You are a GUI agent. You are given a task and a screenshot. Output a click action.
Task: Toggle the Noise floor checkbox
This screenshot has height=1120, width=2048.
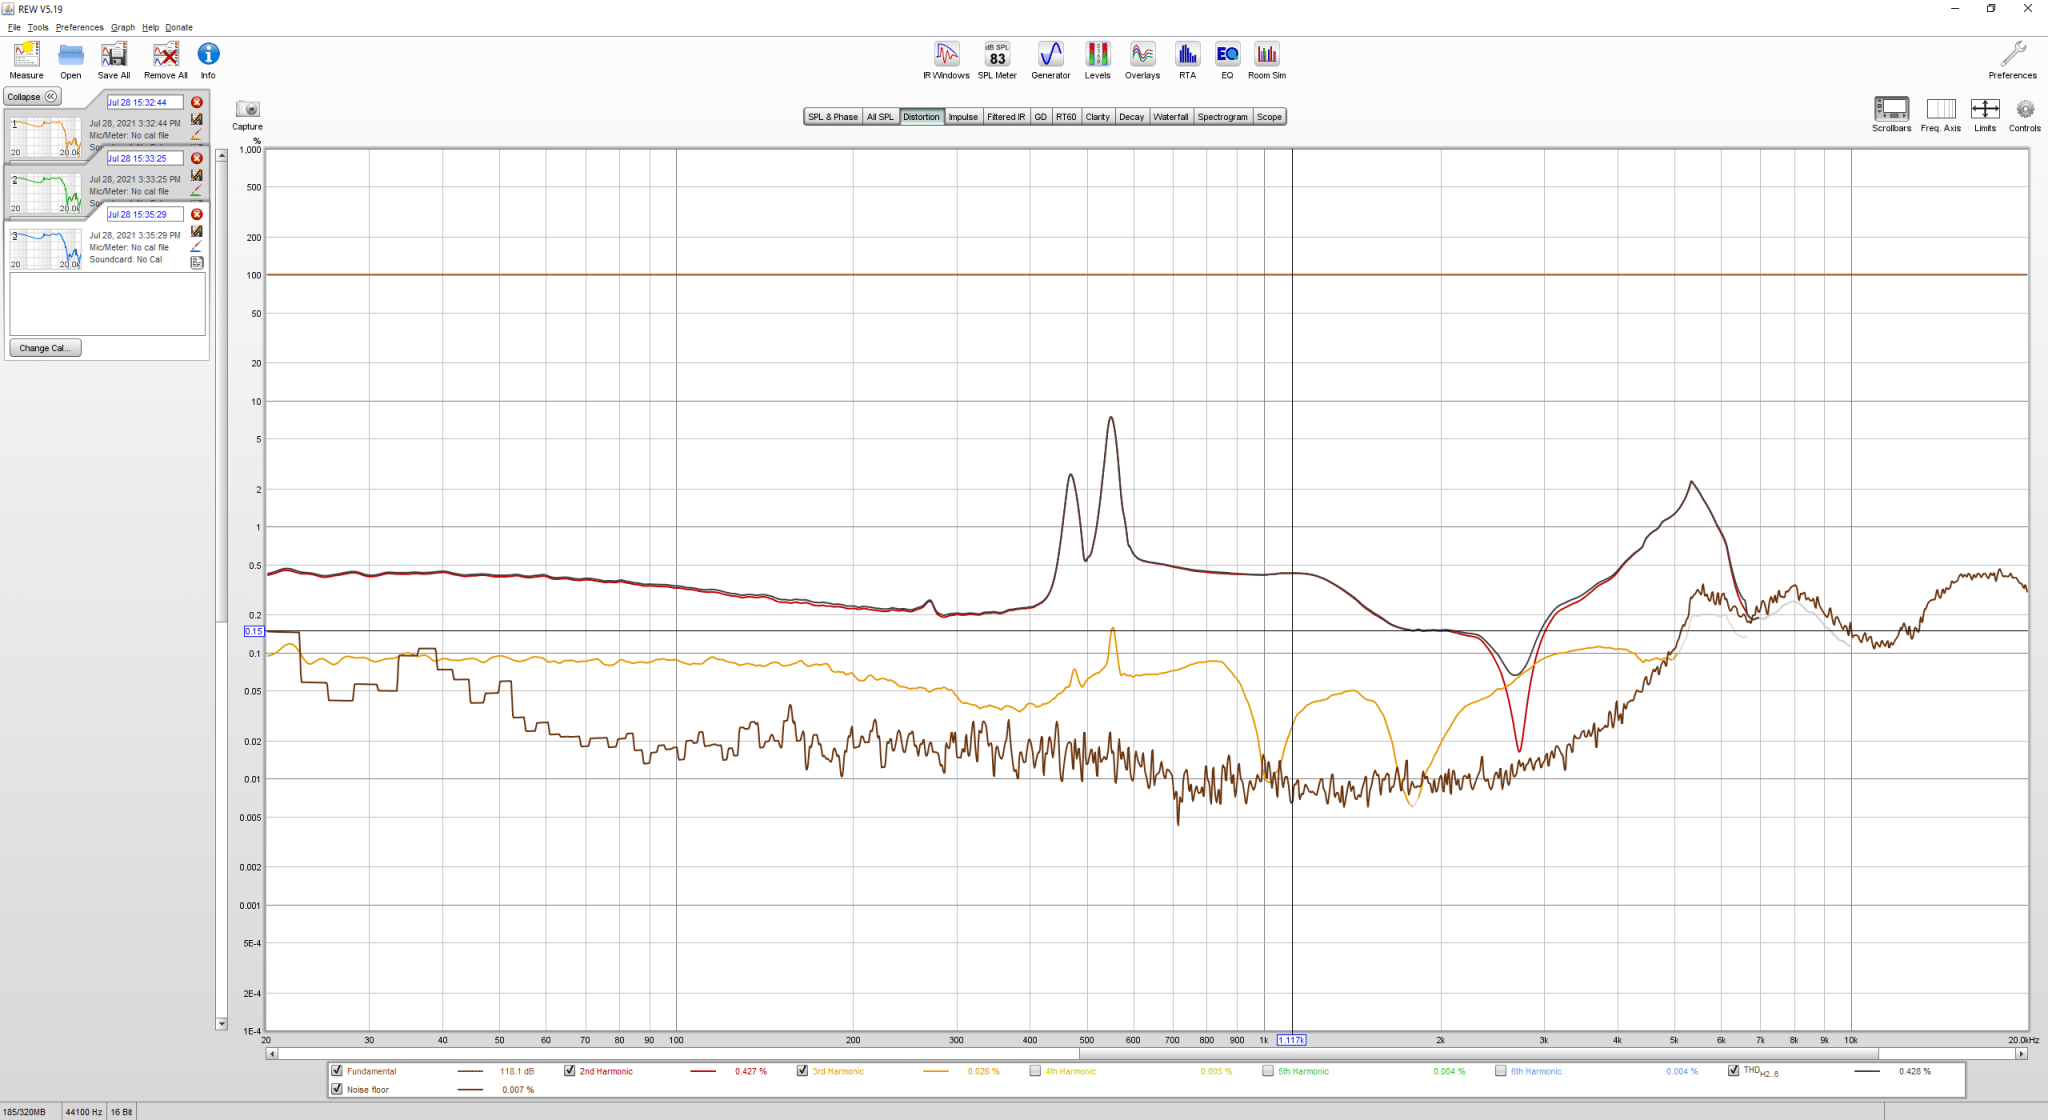click(x=337, y=1089)
